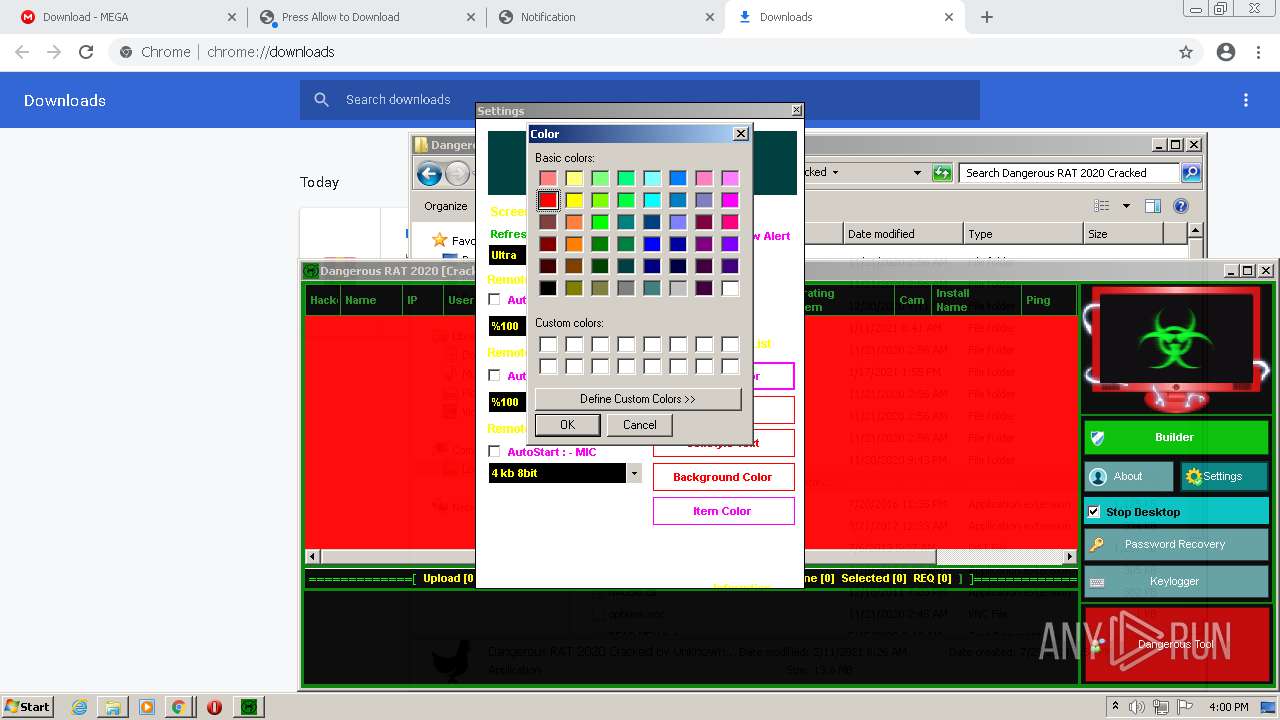Image resolution: width=1280 pixels, height=720 pixels.
Task: Open the Builder in RAT window
Action: pos(1176,437)
